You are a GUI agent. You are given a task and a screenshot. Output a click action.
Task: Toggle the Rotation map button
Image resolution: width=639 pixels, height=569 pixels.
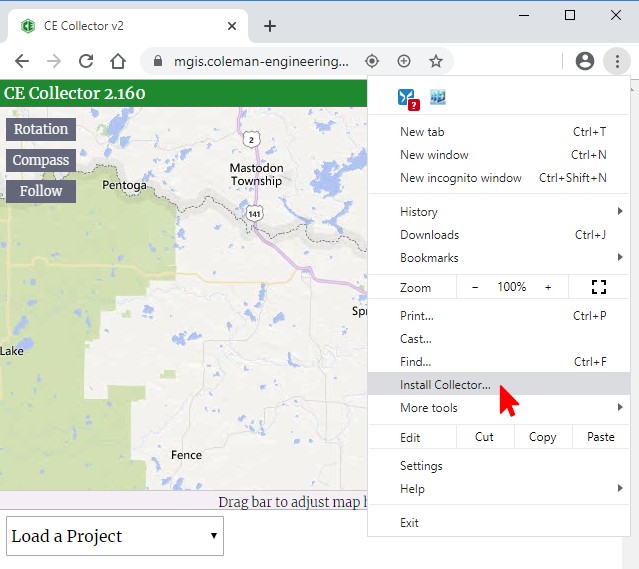pyautogui.click(x=41, y=129)
